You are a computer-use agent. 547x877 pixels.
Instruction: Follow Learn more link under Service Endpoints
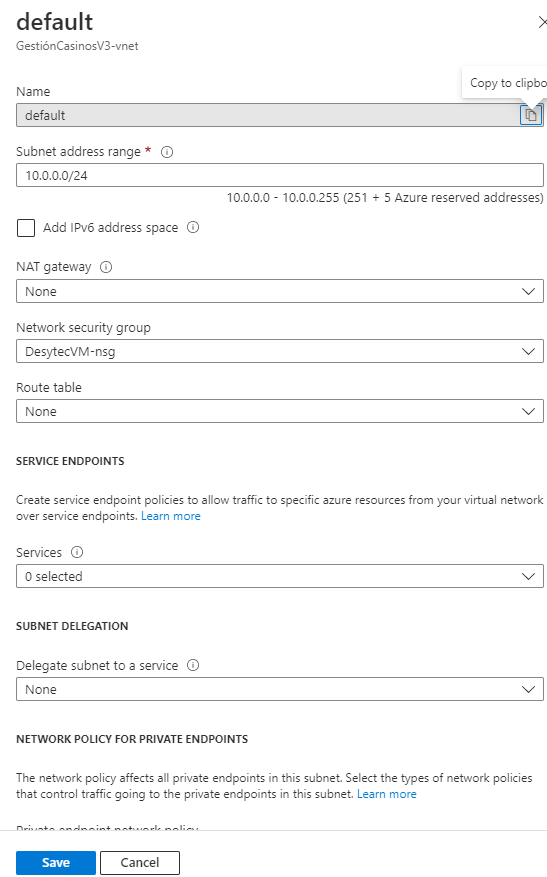[171, 516]
